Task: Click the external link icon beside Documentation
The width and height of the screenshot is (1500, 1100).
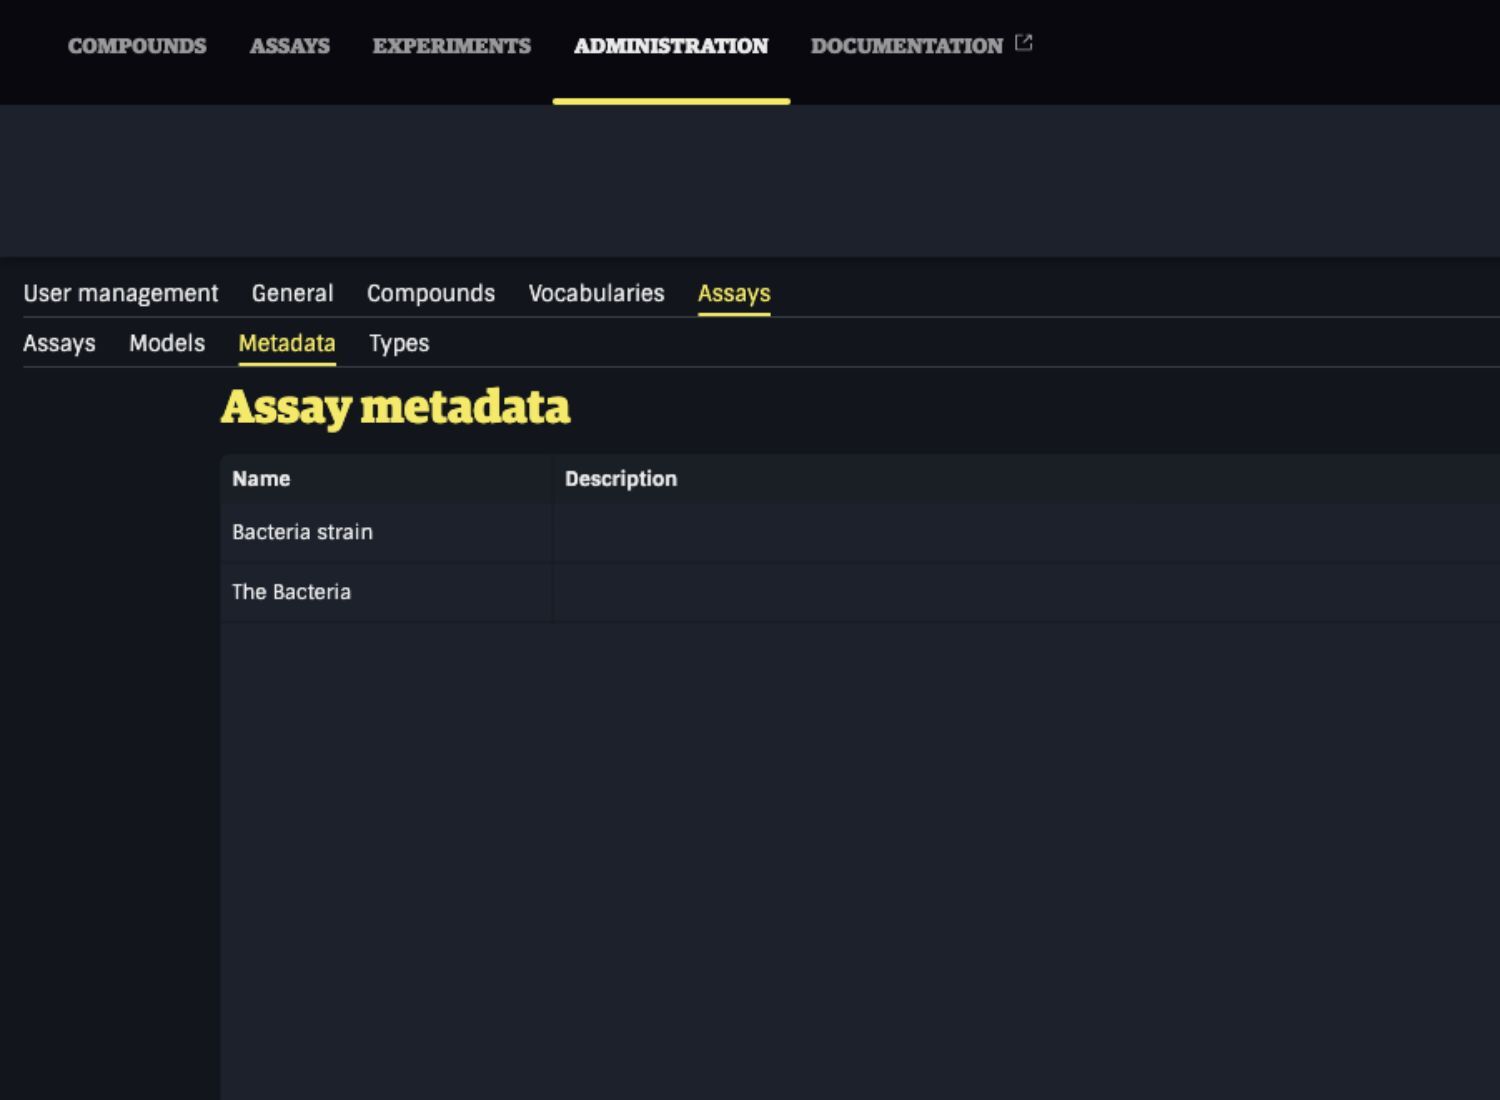Action: tap(1023, 43)
